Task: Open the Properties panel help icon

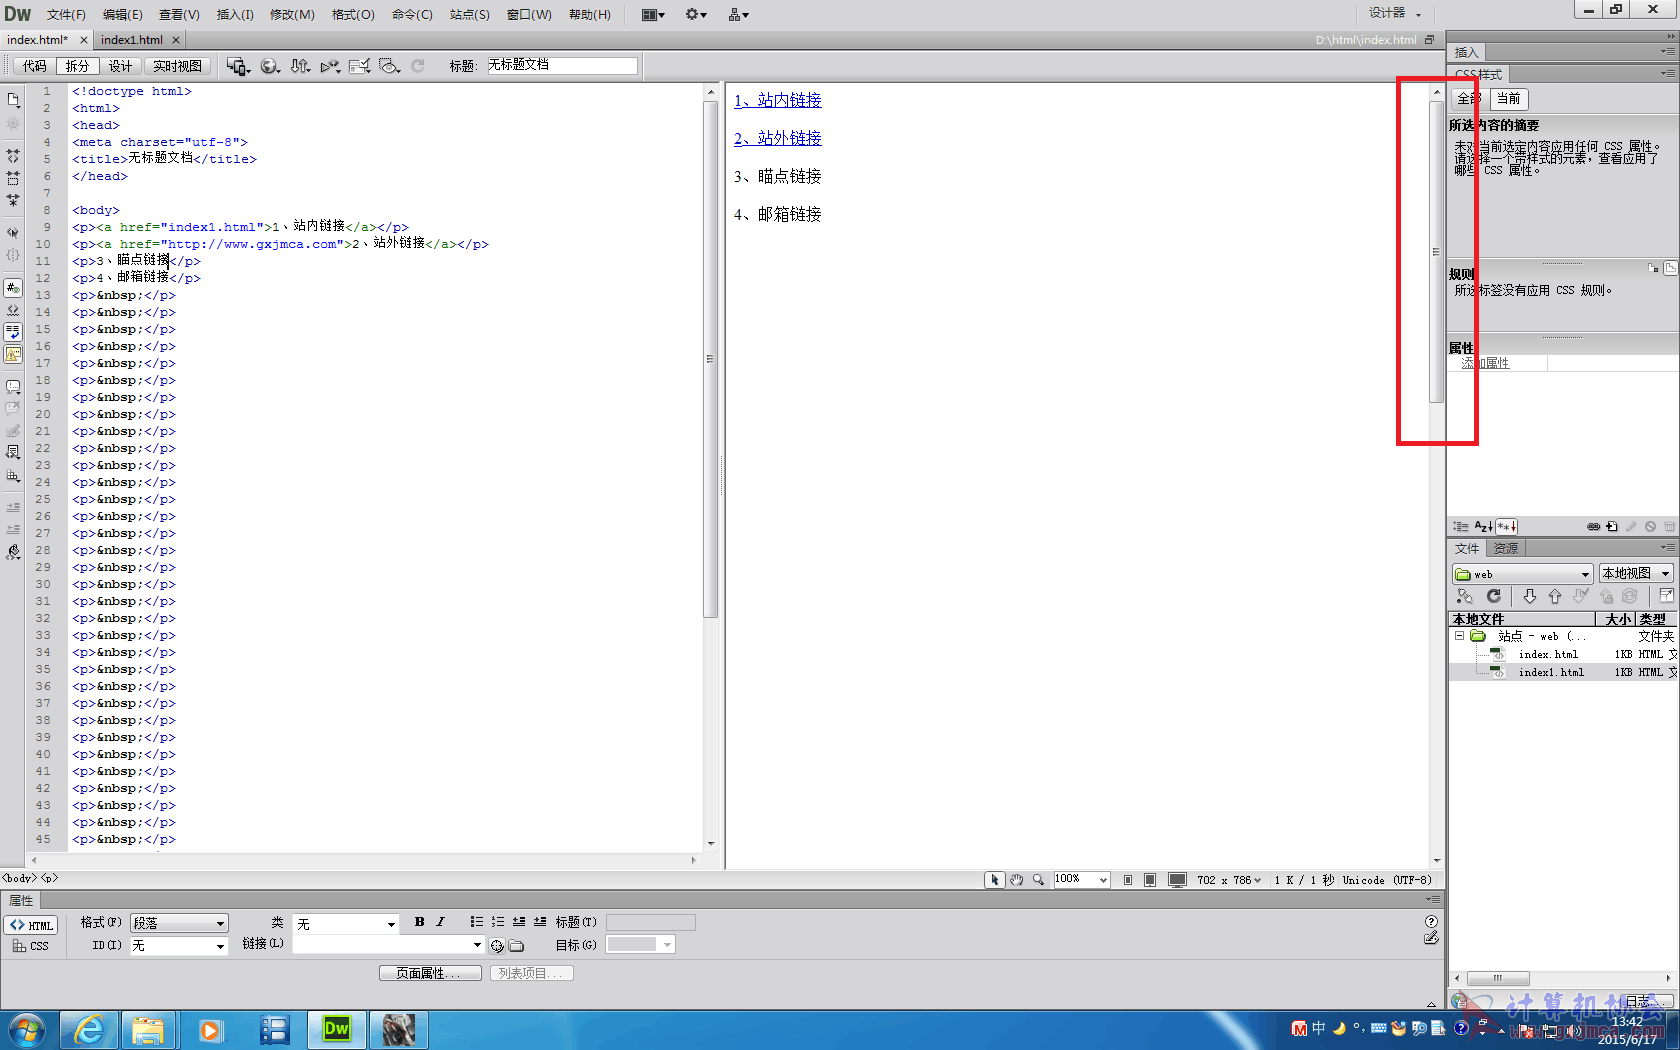Action: pos(1431,921)
